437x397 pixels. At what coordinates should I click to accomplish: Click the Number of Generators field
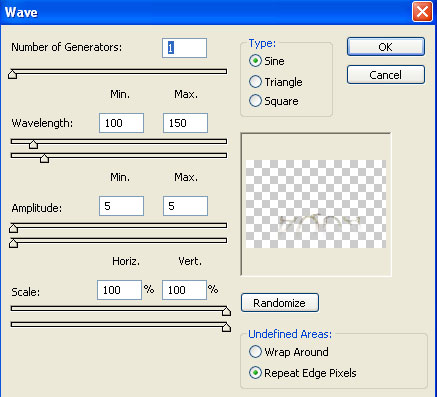(x=184, y=48)
